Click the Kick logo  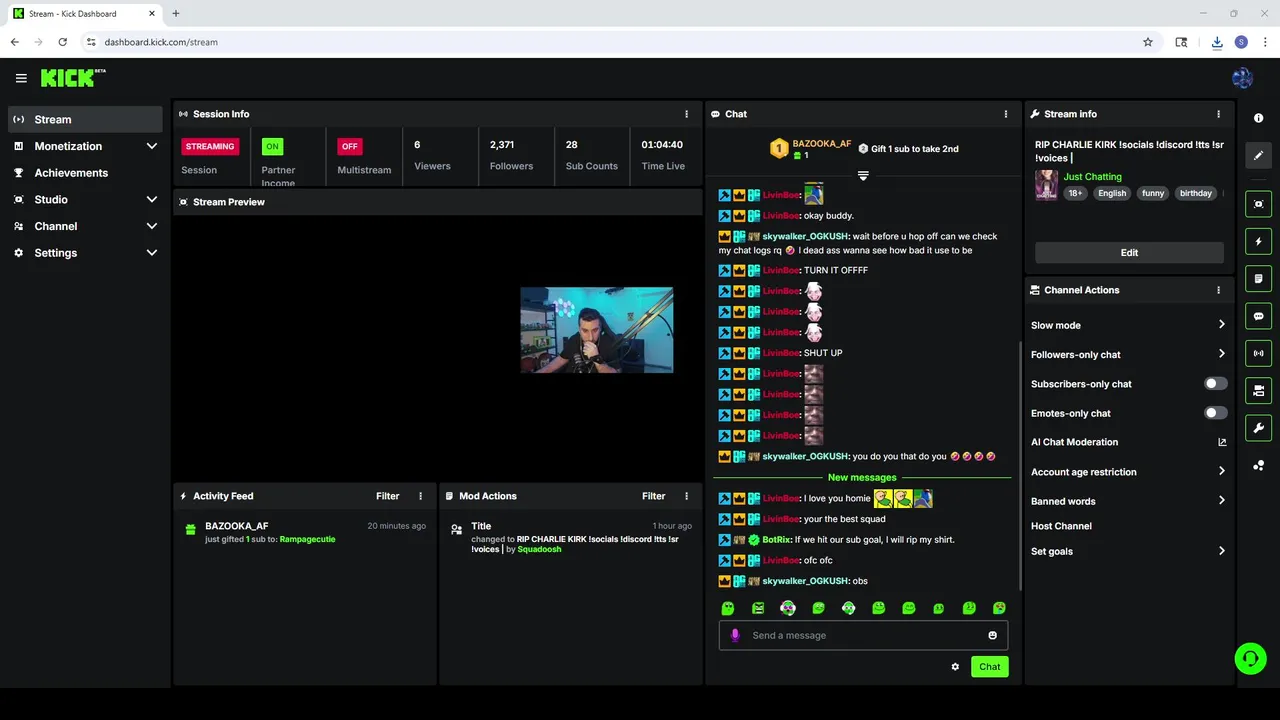(x=72, y=78)
